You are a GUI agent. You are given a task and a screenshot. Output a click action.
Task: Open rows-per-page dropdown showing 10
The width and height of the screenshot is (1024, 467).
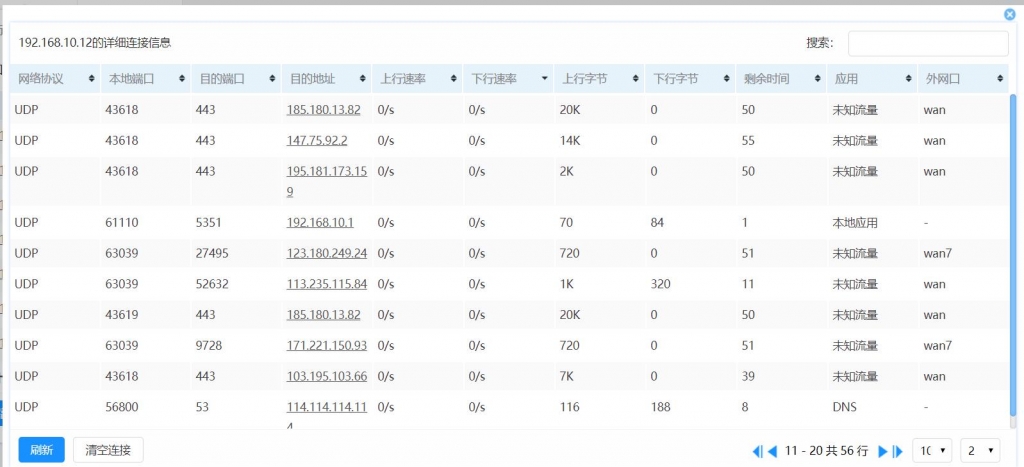932,451
